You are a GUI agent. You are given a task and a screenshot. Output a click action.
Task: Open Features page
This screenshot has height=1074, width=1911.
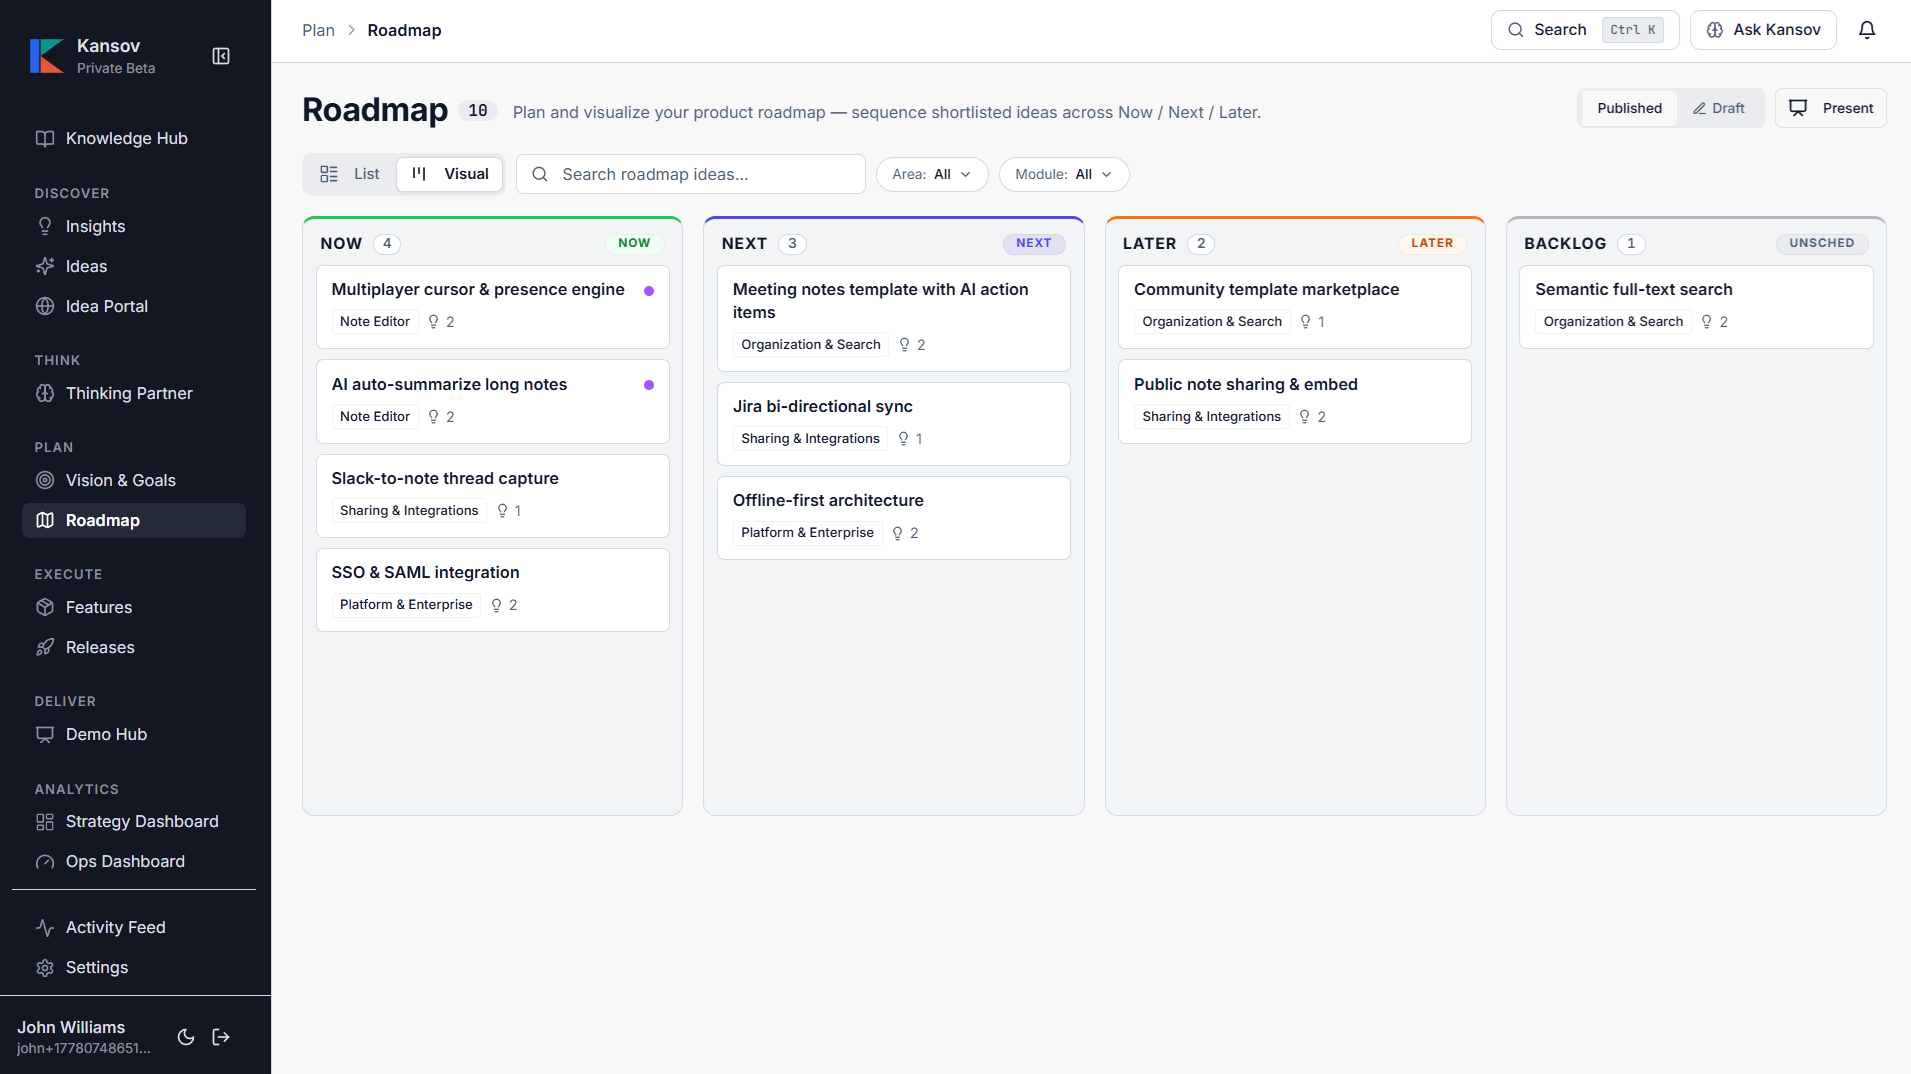pyautogui.click(x=134, y=607)
